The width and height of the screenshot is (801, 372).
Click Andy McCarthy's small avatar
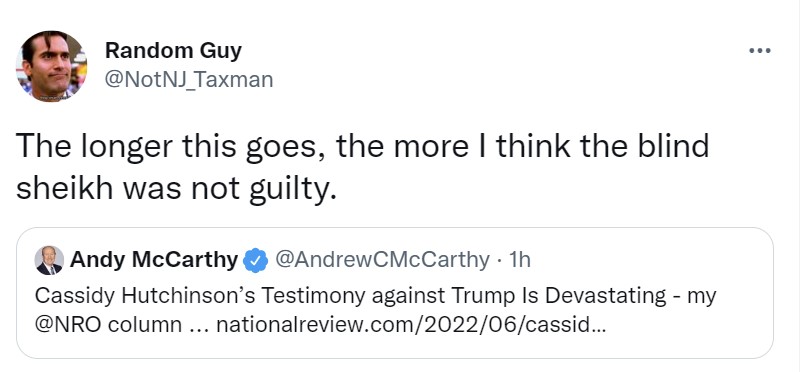[x=49, y=260]
